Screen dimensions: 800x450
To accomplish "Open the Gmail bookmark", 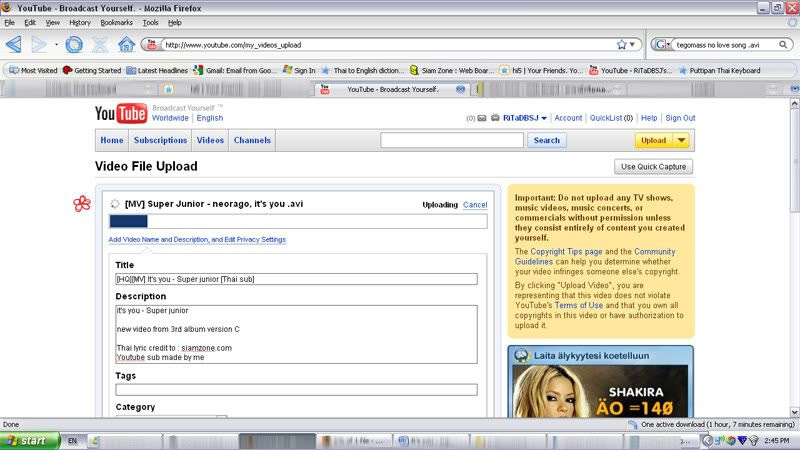I will (x=235, y=70).
